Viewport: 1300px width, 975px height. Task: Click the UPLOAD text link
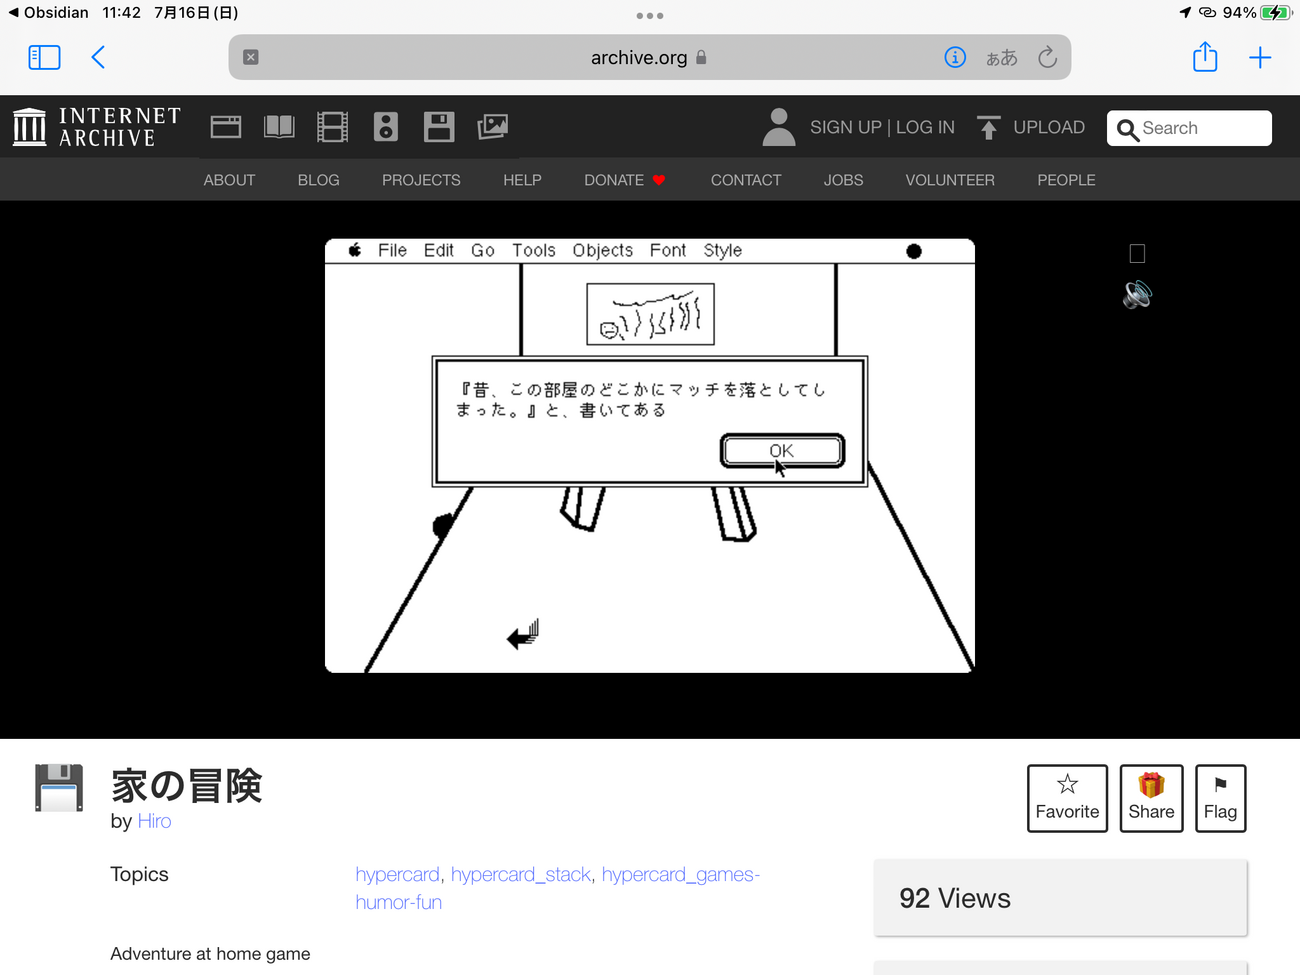point(1049,127)
